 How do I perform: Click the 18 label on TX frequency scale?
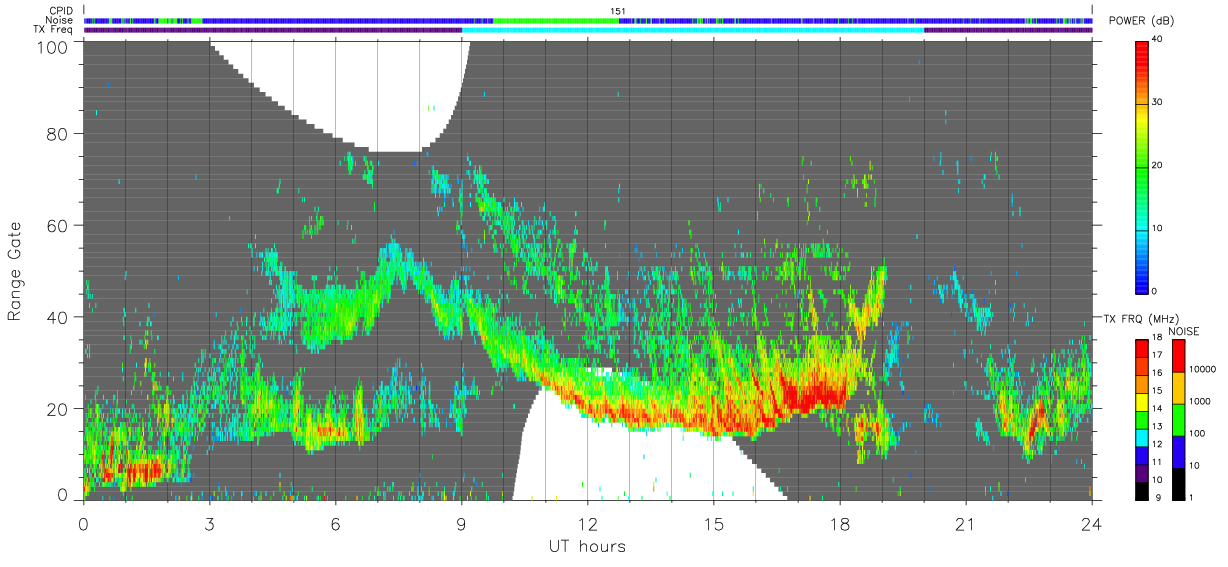(1159, 338)
